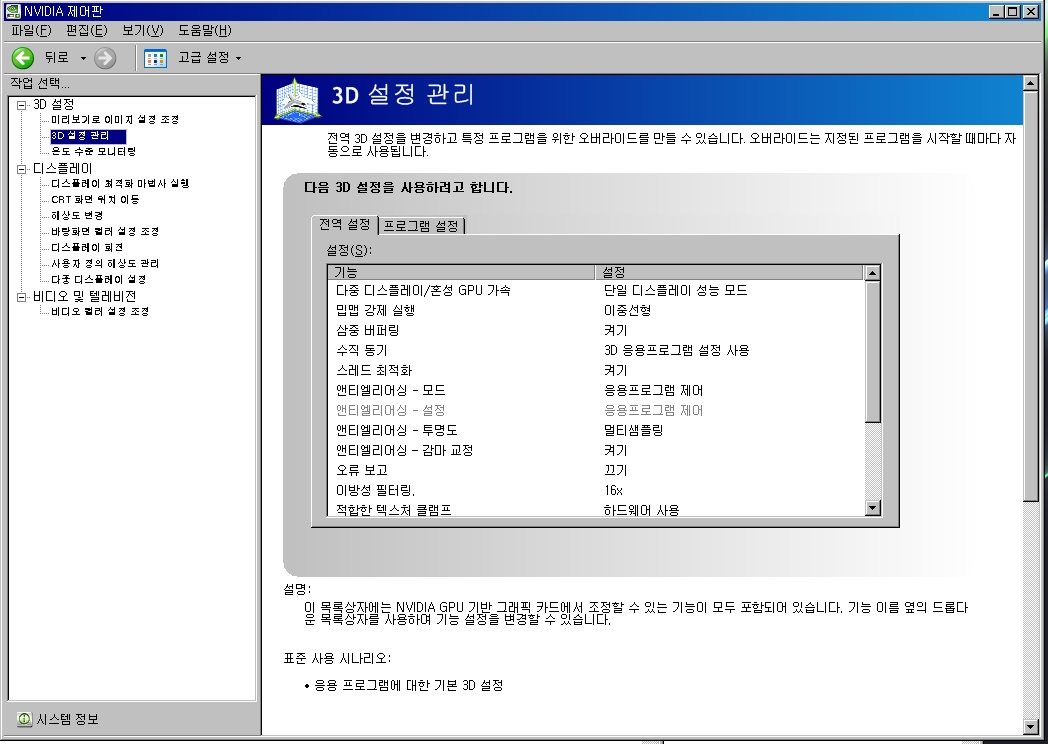
Task: Select 온도 수준 모니터링 in the tree
Action: point(94,152)
